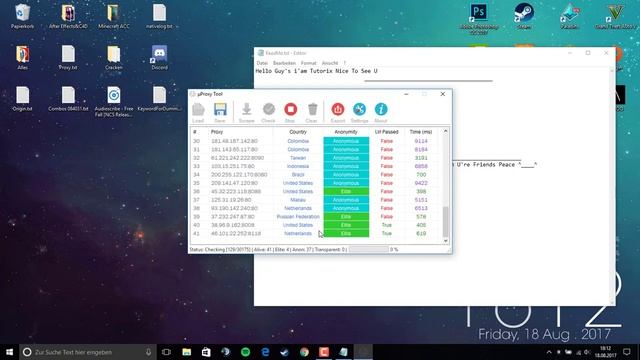
Task: Select the Alles archive desktop icon
Action: click(x=22, y=58)
